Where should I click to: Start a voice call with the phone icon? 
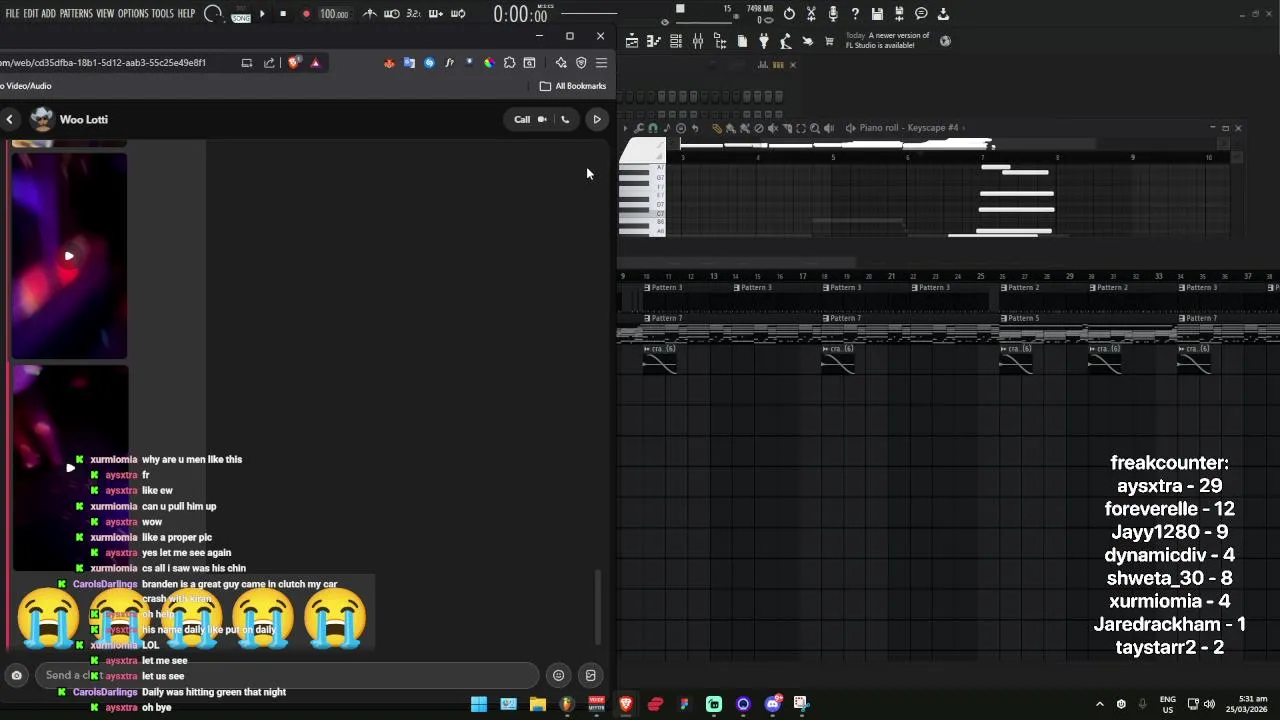tap(565, 119)
